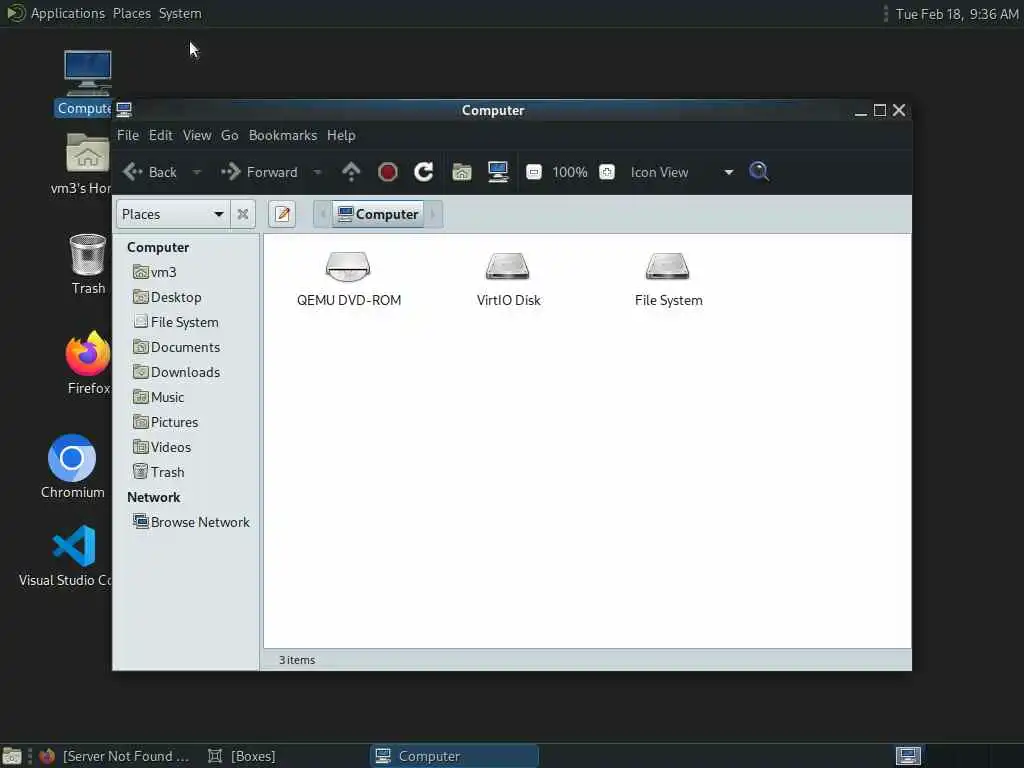Open the Edit menu
Screen dimensions: 1024x768
[x=161, y=135]
